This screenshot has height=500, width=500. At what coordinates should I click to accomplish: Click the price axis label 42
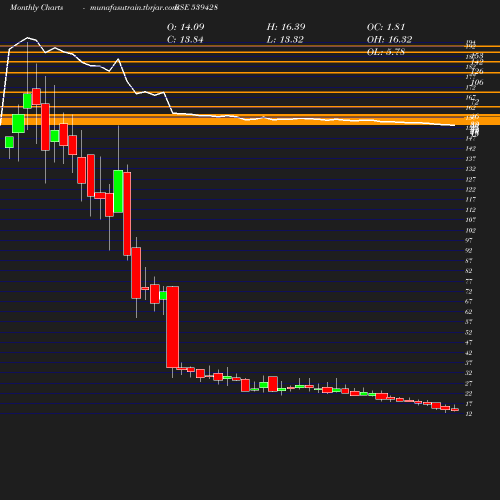point(469,353)
